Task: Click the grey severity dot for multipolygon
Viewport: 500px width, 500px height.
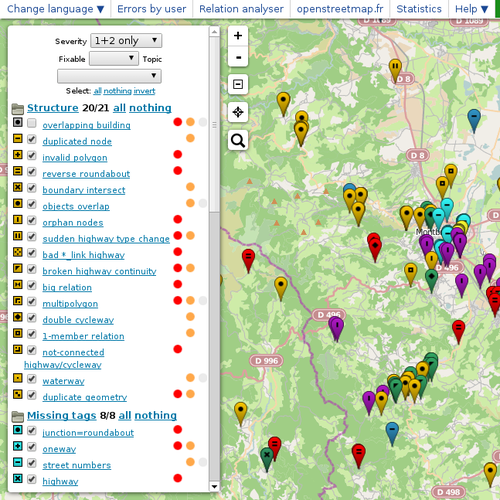Action: (203, 301)
